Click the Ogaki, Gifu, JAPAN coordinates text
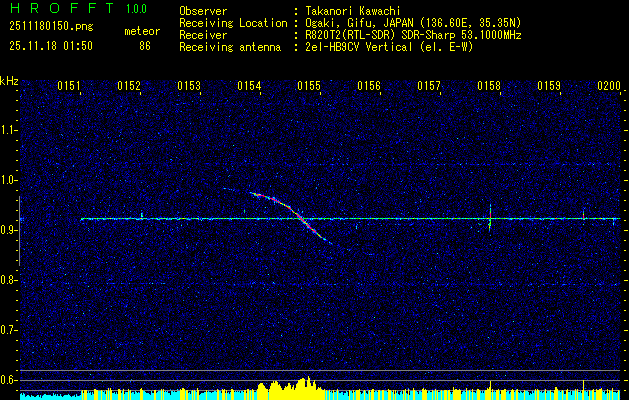The width and height of the screenshot is (629, 400). click(413, 23)
